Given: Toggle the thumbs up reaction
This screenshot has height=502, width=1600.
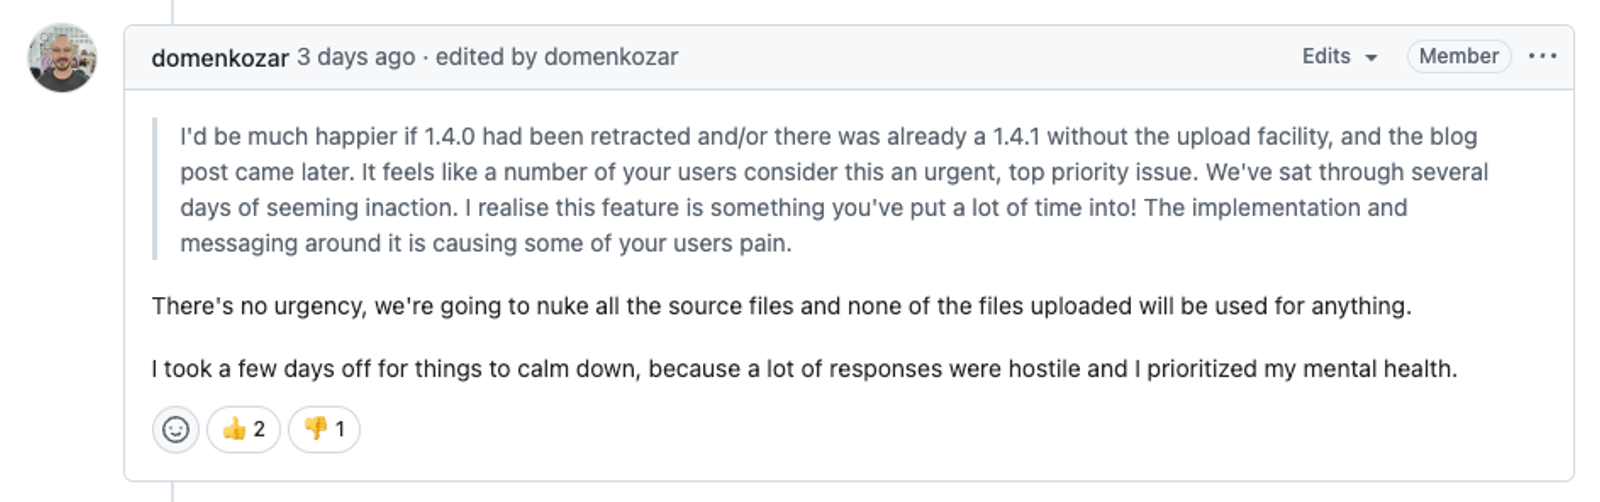Looking at the screenshot, I should [x=244, y=430].
